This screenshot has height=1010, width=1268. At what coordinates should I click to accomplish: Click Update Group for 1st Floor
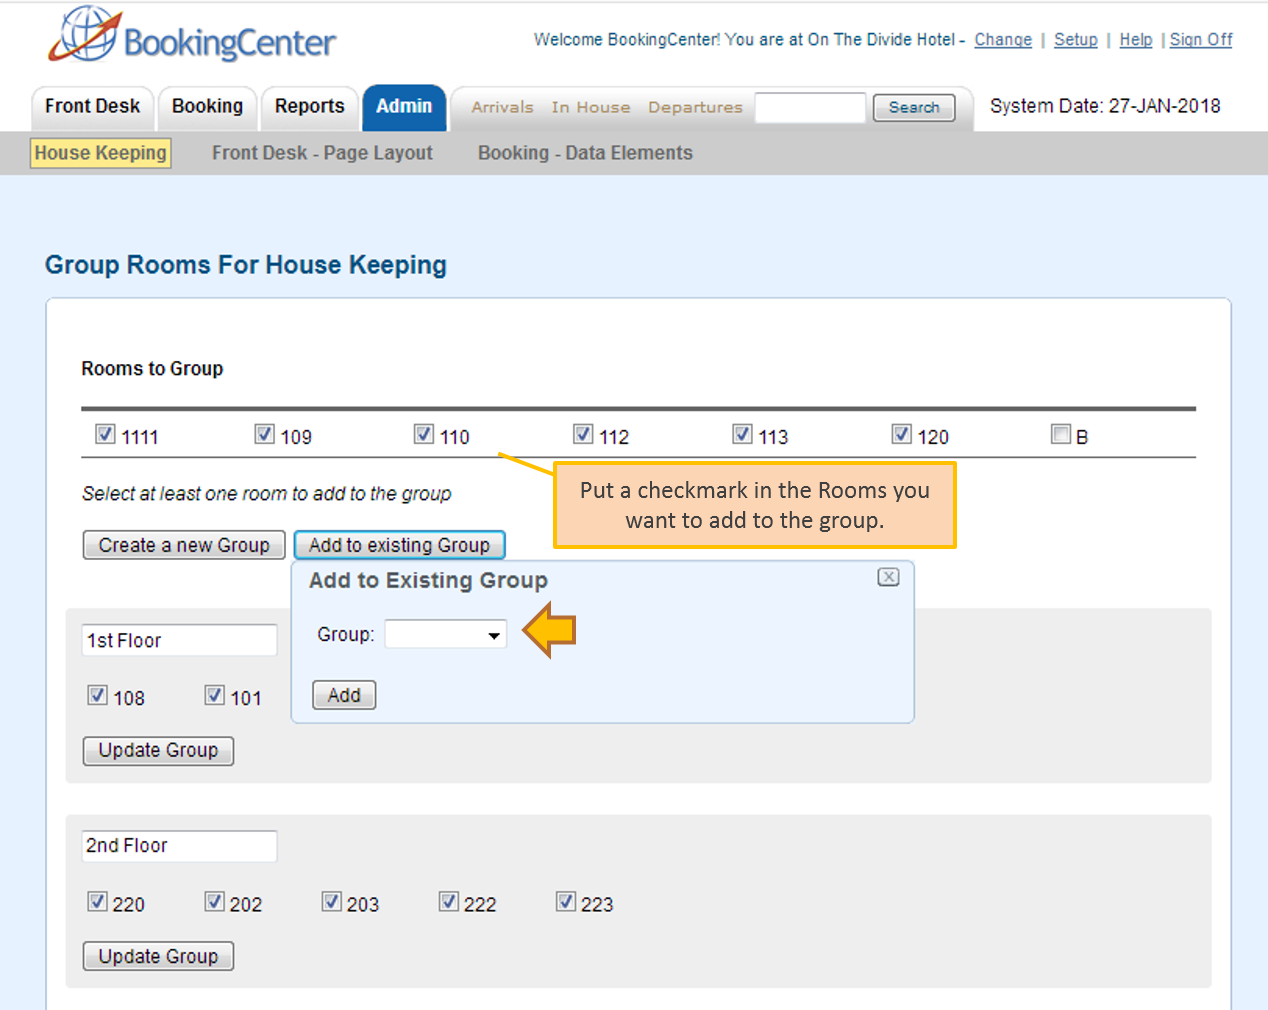point(158,751)
